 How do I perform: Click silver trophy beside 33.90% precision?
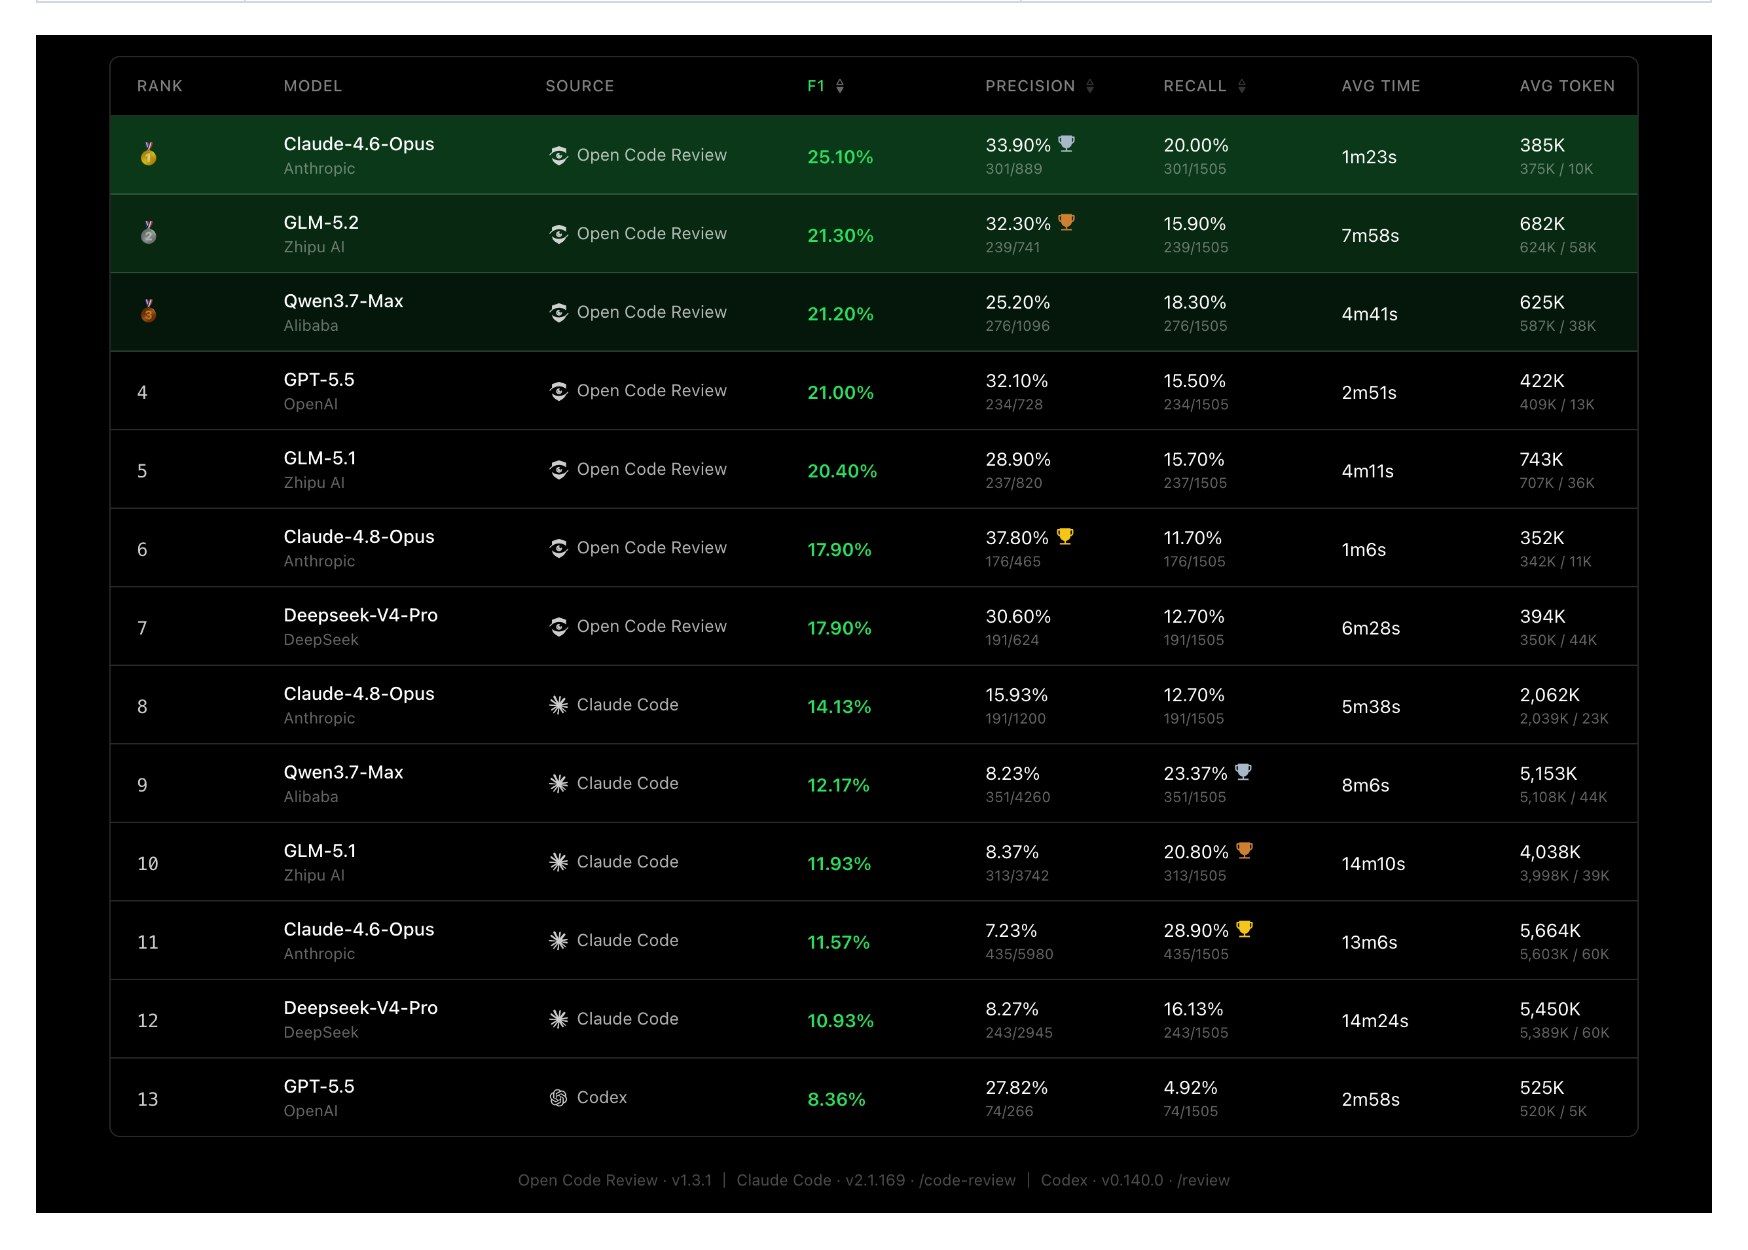click(x=1066, y=143)
